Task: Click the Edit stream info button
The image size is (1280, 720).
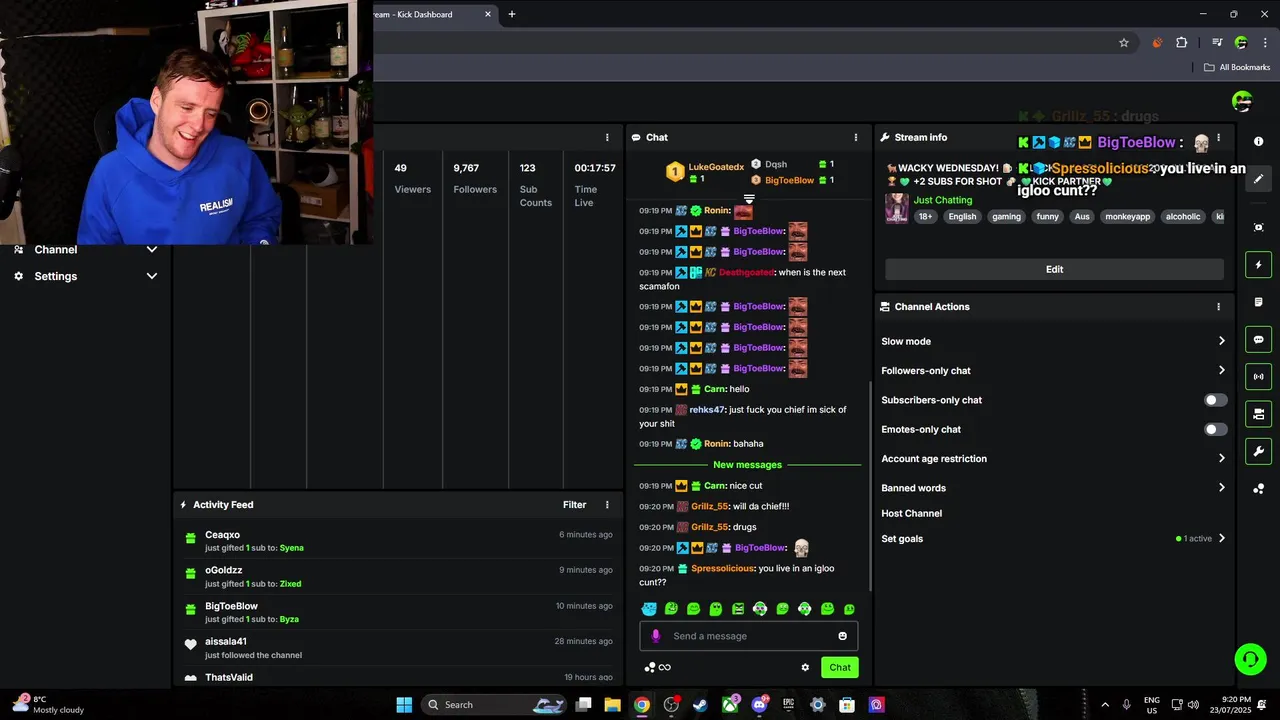Action: [1054, 269]
